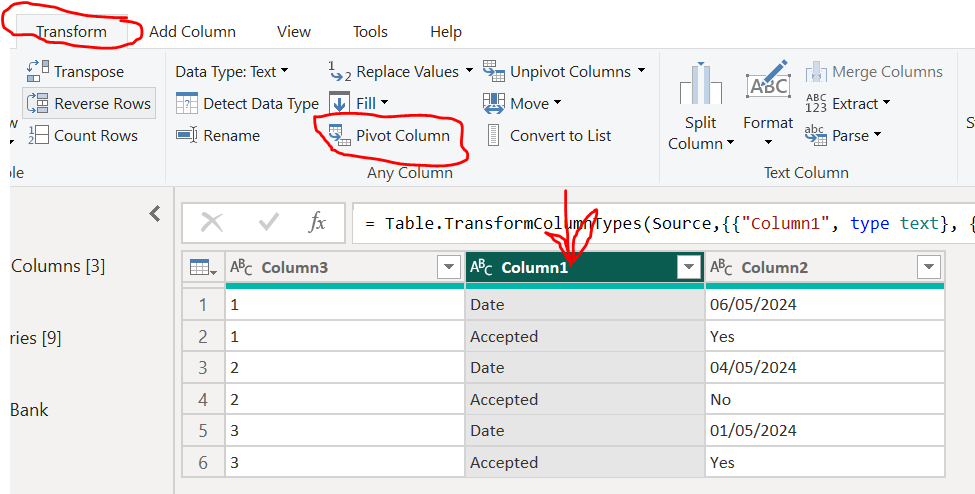Open the Format dropdown arrow
975x494 pixels.
tap(768, 142)
